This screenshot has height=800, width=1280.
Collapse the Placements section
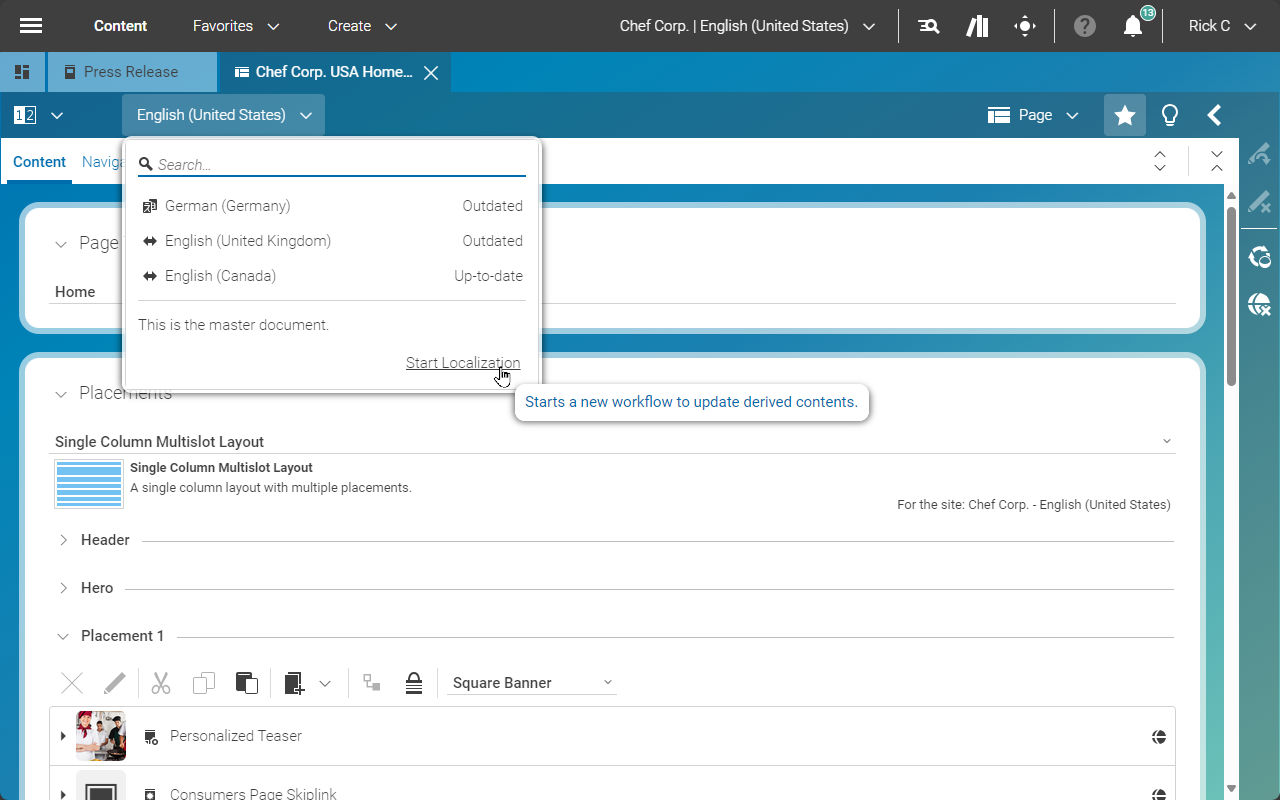[60, 393]
